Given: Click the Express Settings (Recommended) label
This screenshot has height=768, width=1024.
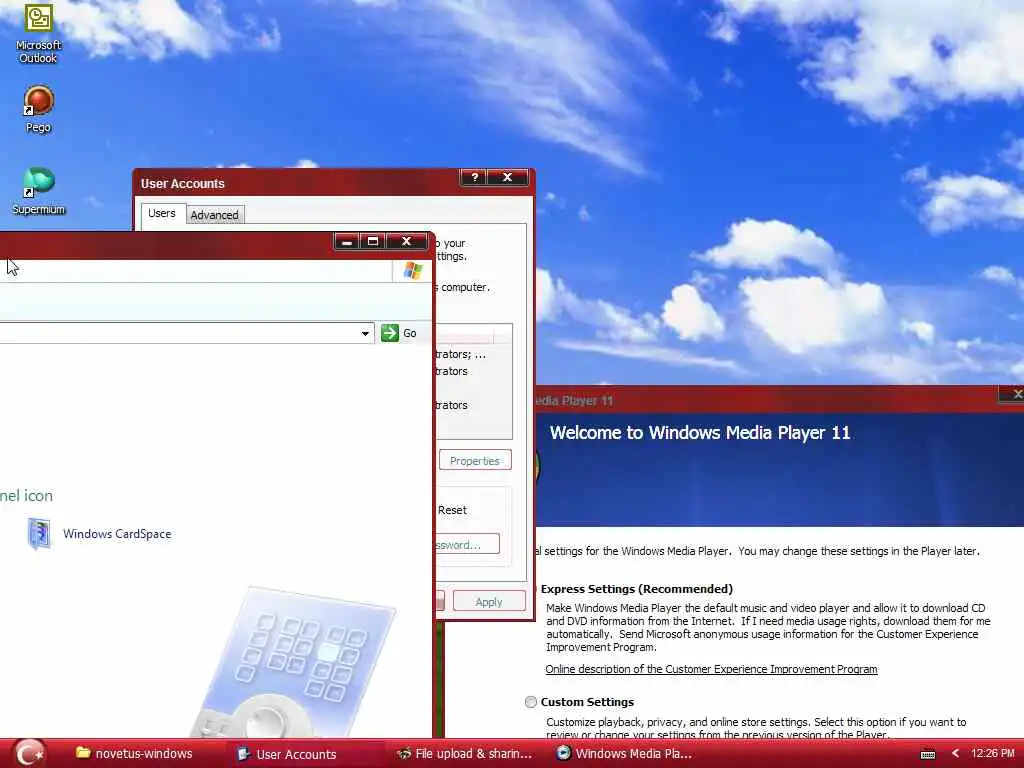Looking at the screenshot, I should click(x=637, y=589).
